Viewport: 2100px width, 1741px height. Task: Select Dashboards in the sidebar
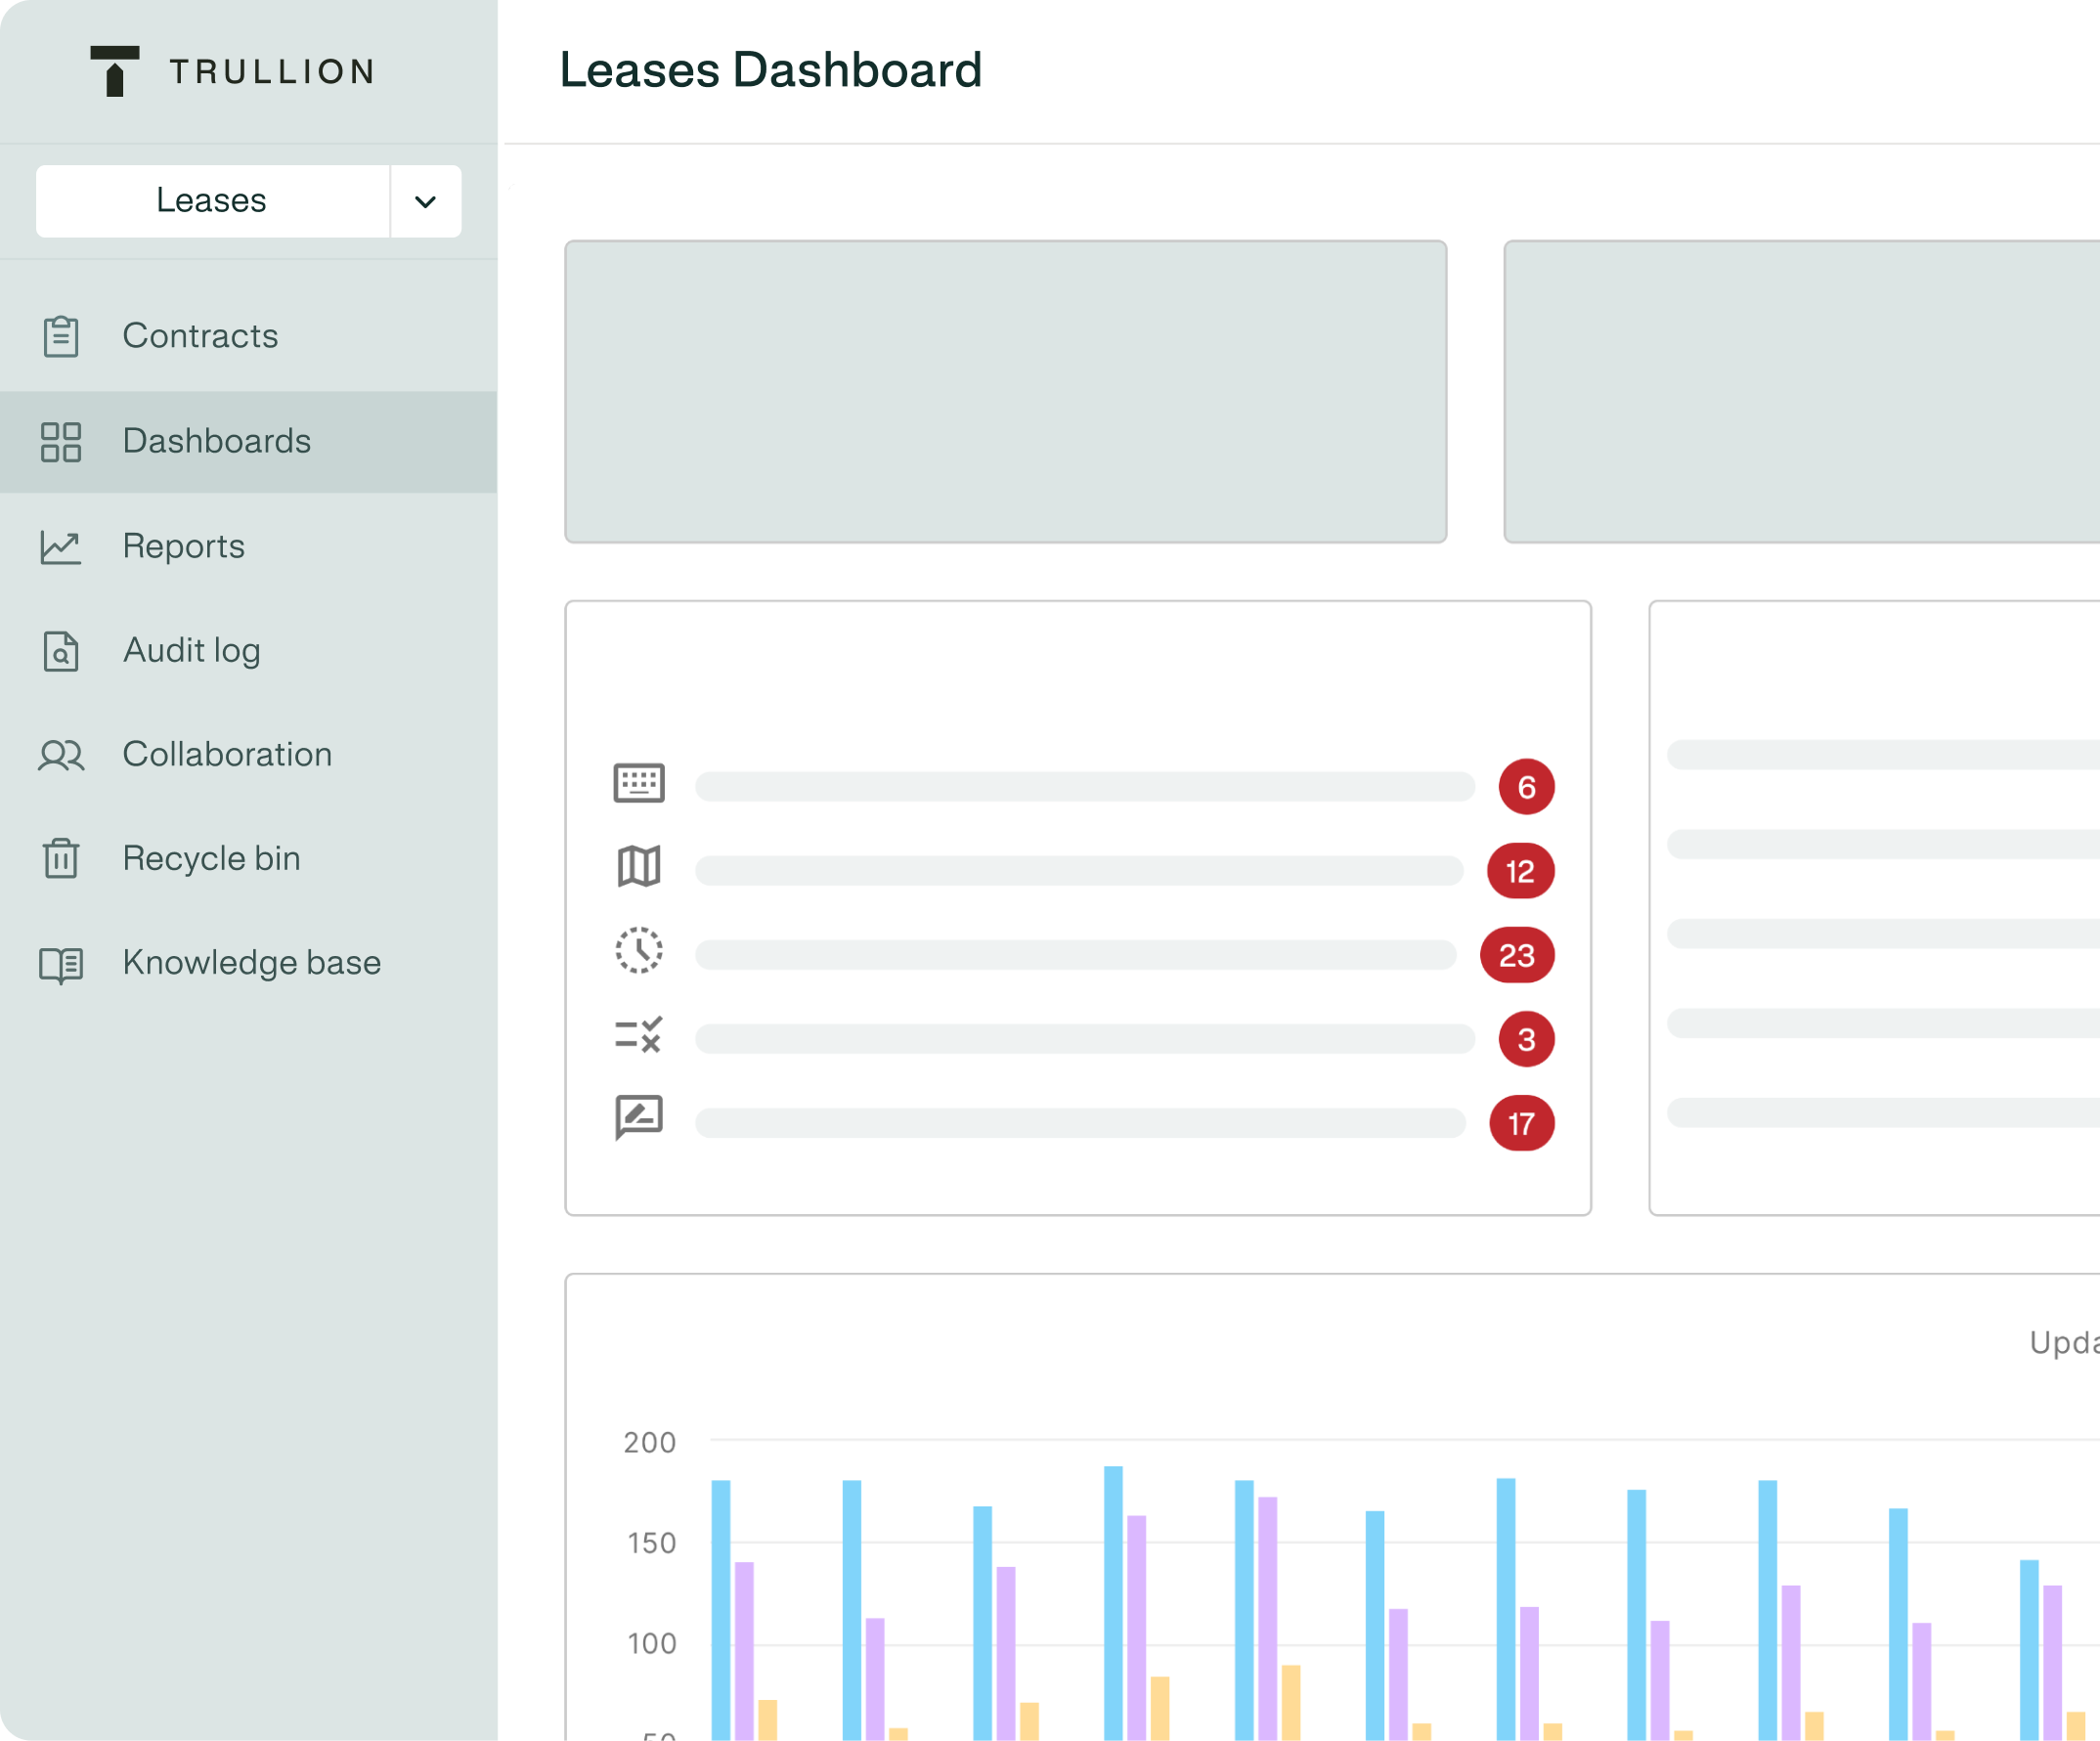click(x=248, y=442)
